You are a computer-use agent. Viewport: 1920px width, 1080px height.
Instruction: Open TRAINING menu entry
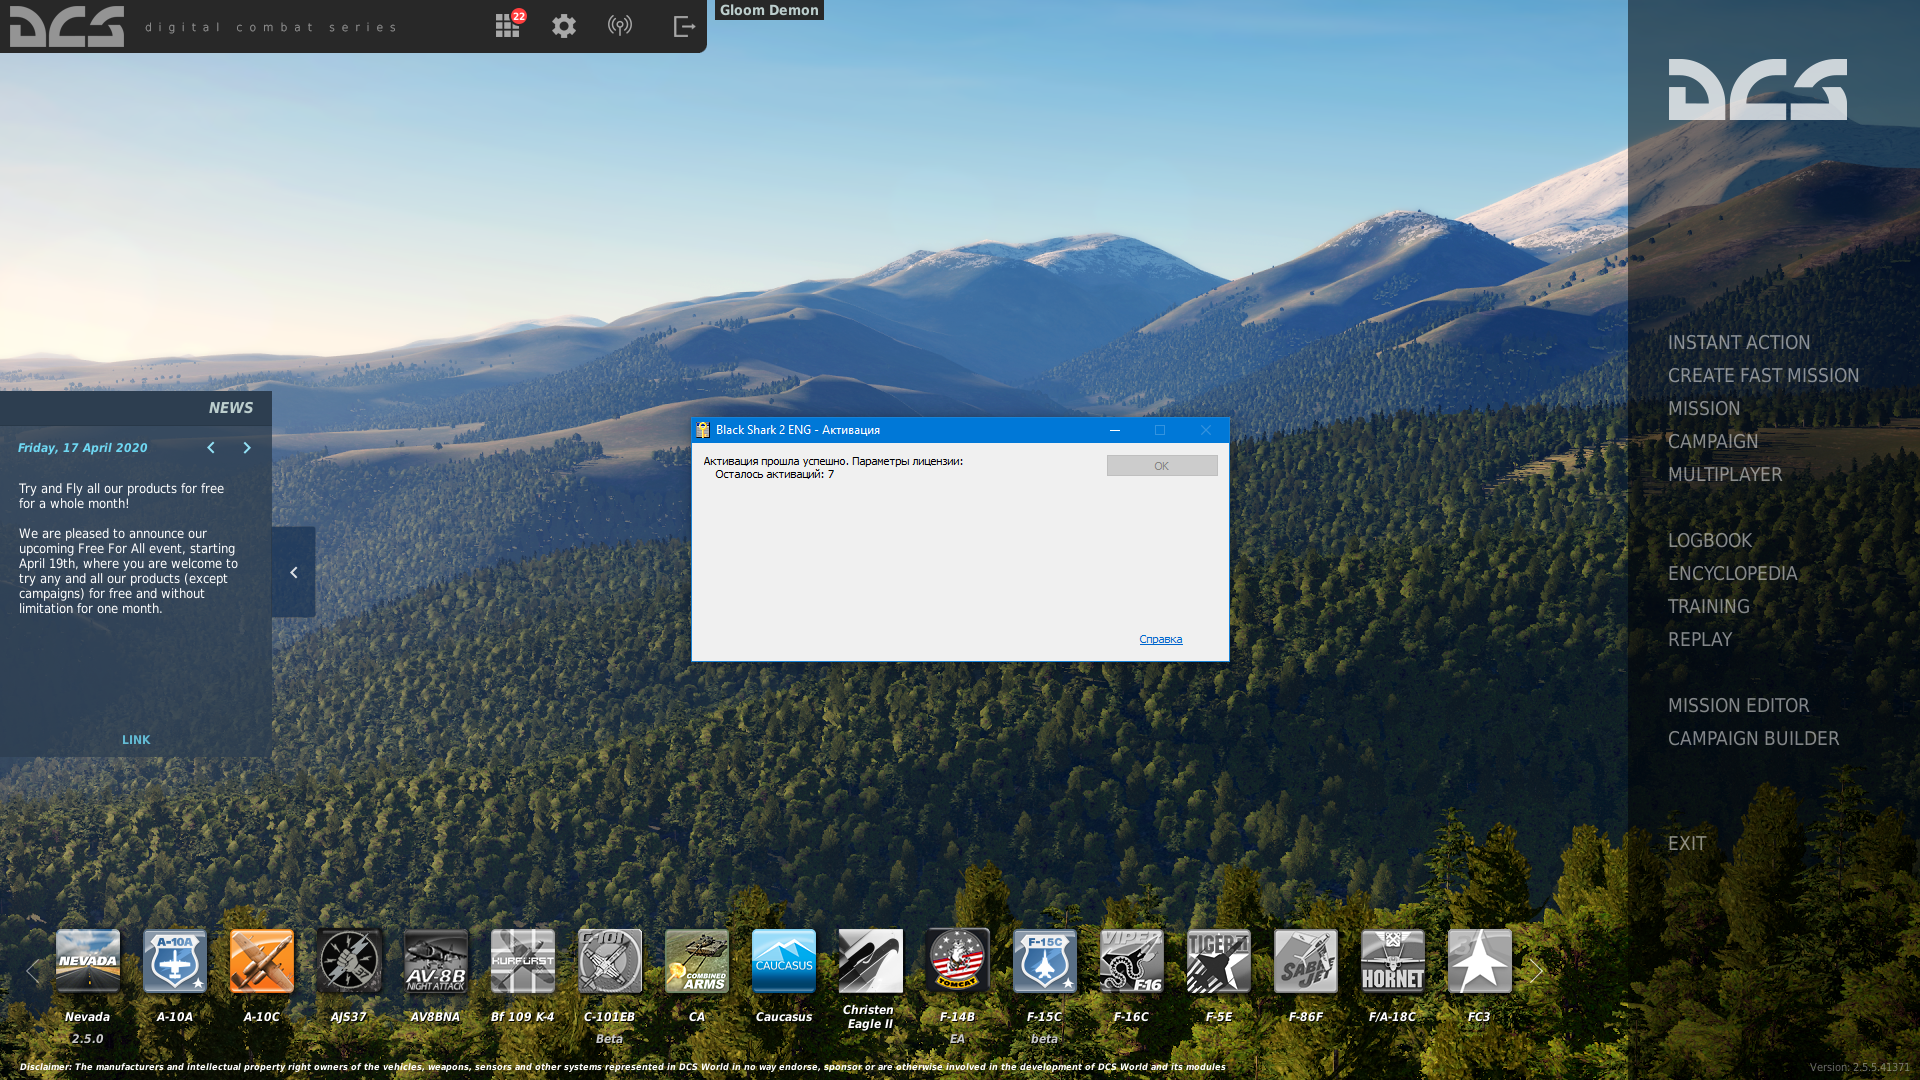1709,607
